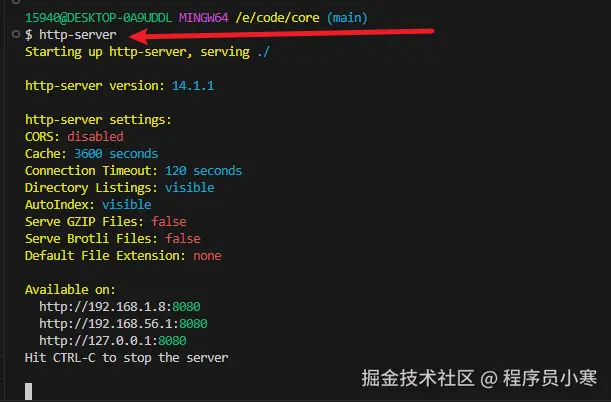Click the CORS disabled value
Screen dimensions: 611x402
click(x=96, y=136)
